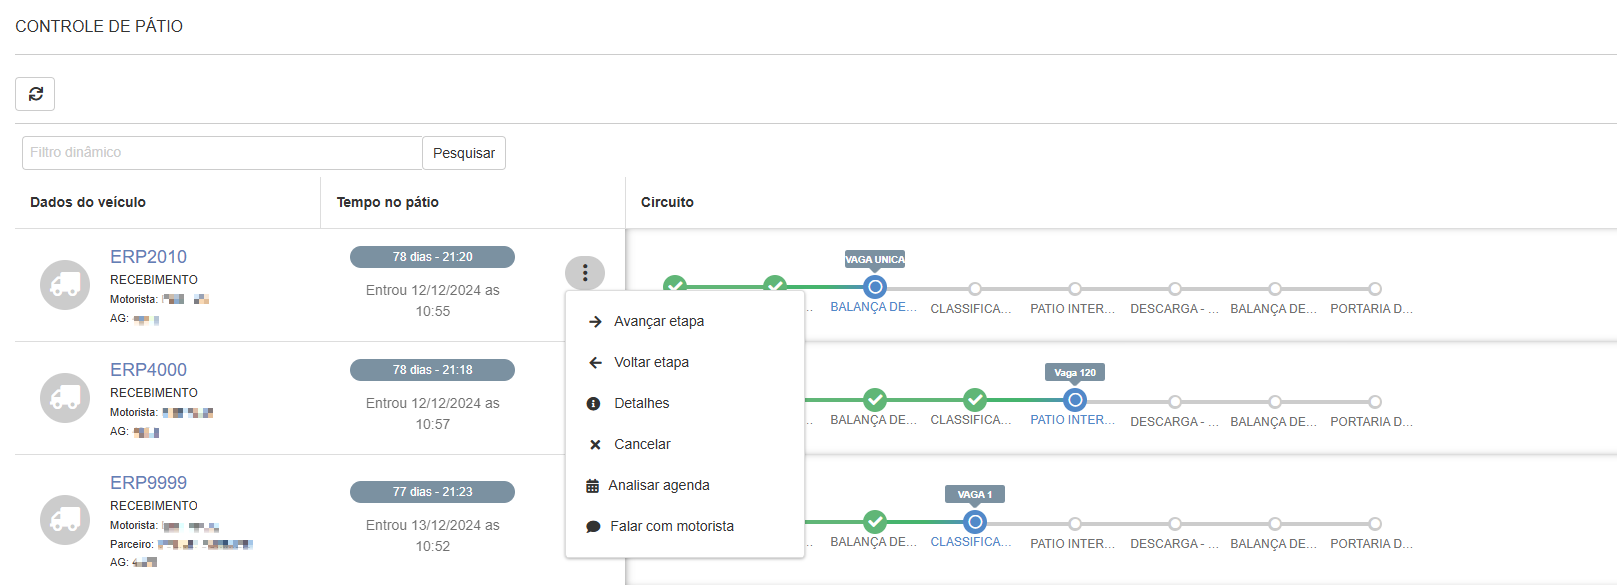Click the green check on ERP4000 CLASSIFICA step
The image size is (1617, 585).
(x=975, y=400)
